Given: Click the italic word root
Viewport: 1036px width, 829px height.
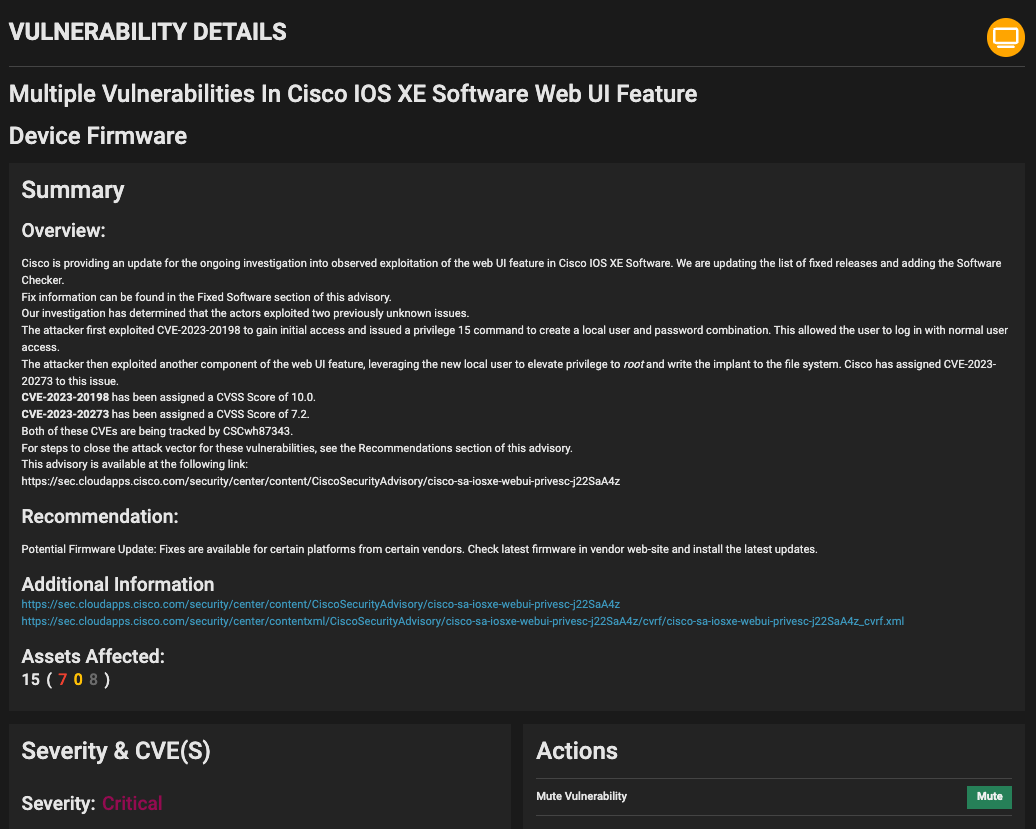Looking at the screenshot, I should coord(634,365).
